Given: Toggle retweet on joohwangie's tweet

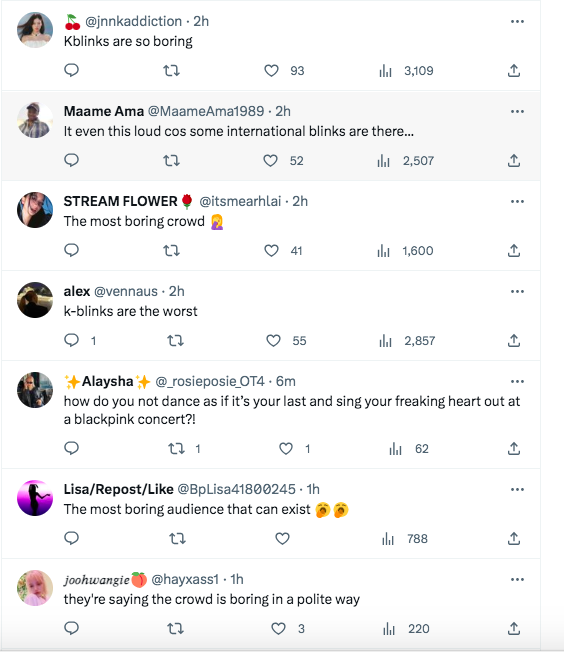Looking at the screenshot, I should coord(175,628).
